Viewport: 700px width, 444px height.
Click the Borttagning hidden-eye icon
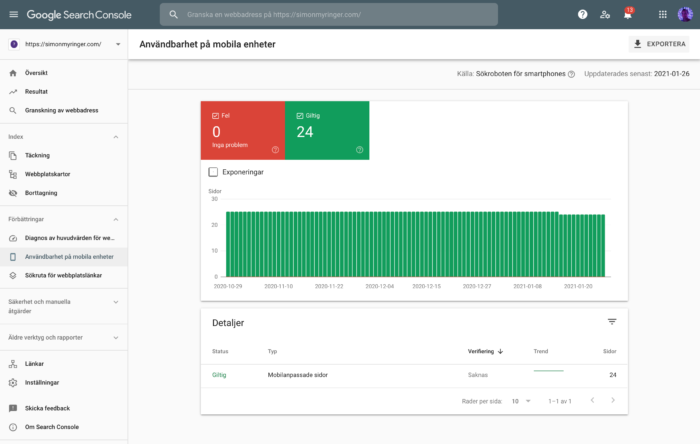(13, 193)
